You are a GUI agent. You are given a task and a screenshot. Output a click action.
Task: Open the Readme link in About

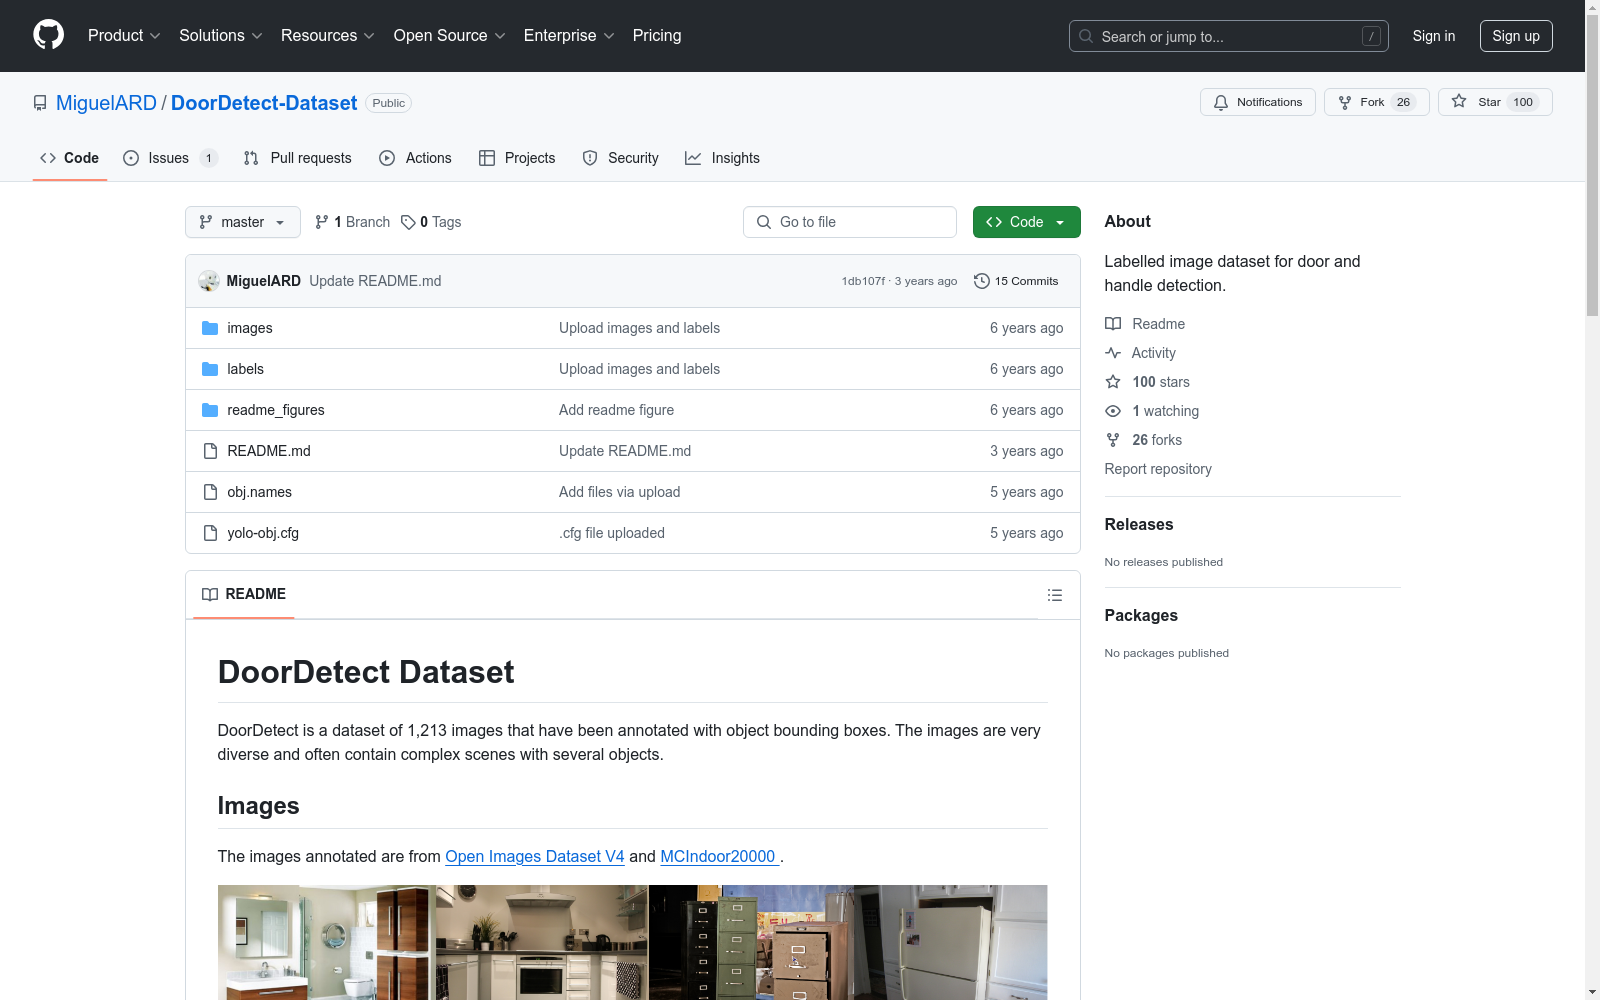(1145, 324)
